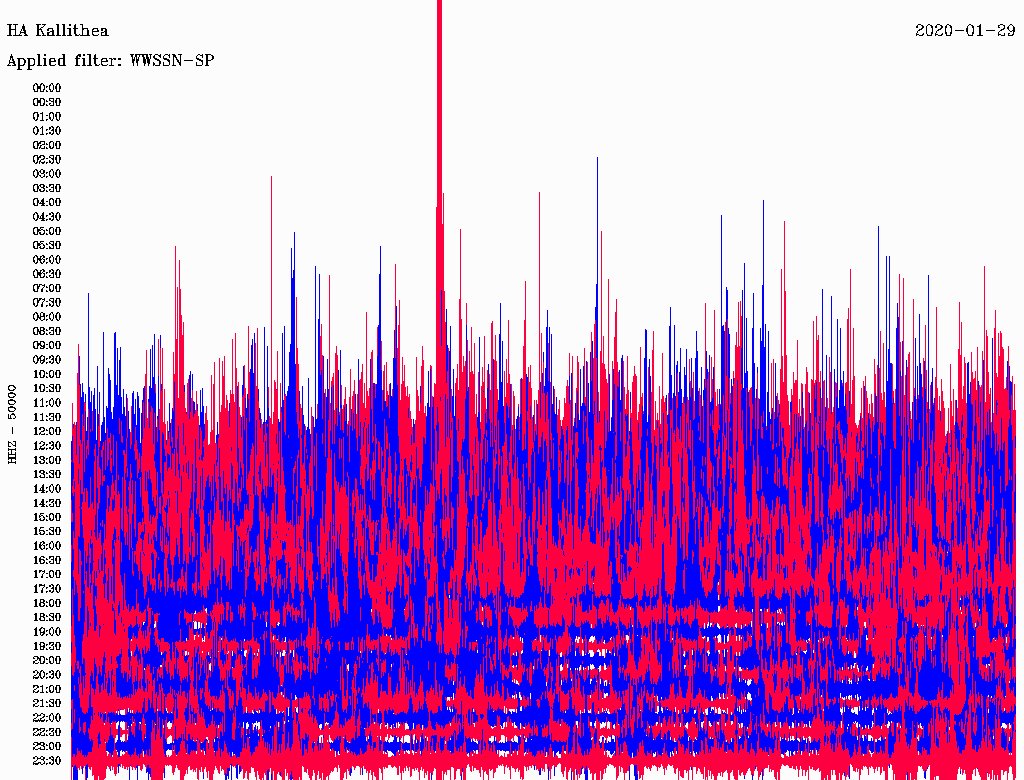Select the 04:30 time label

pos(47,217)
